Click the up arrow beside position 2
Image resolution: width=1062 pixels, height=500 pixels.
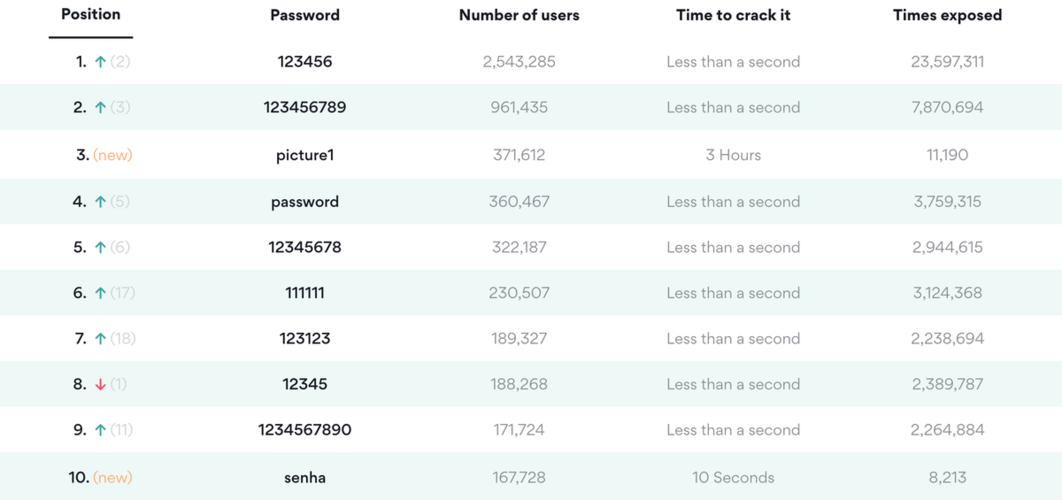coord(100,108)
